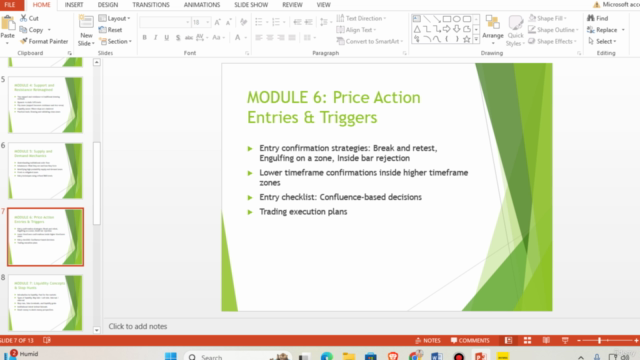Toggle the NOTES pane
The image size is (640, 360).
tap(428, 340)
